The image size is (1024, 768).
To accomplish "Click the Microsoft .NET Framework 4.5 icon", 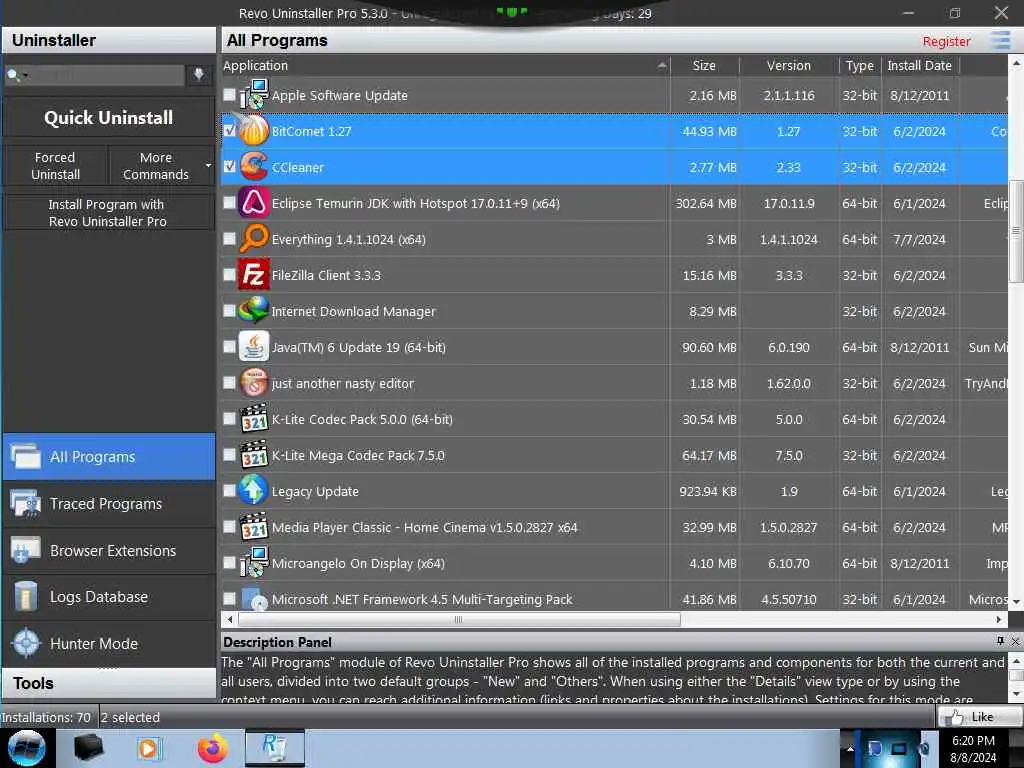I will click(254, 598).
